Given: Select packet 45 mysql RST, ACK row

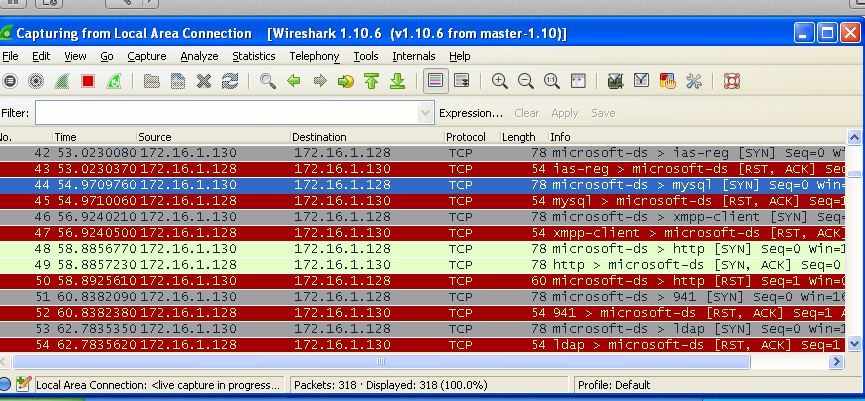Looking at the screenshot, I should coord(422,201).
